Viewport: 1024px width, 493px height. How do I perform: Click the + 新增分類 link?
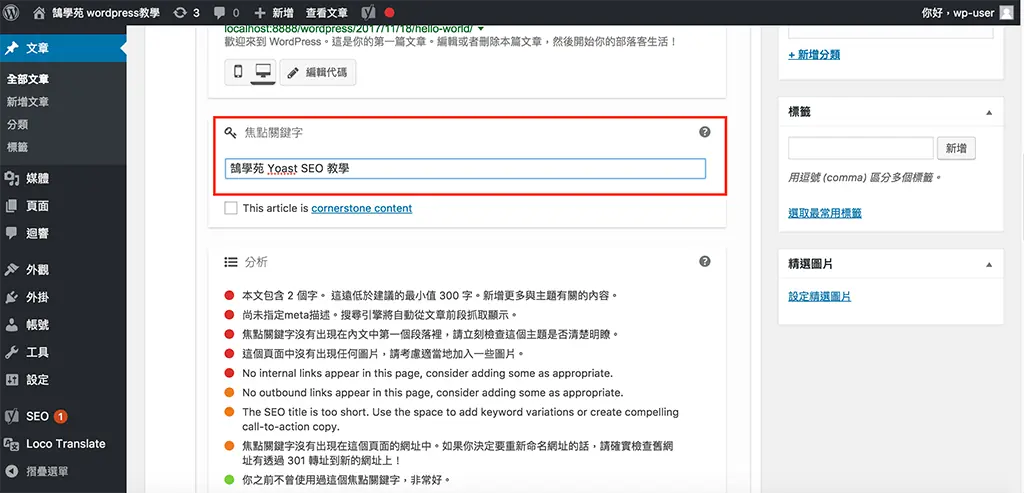click(814, 55)
